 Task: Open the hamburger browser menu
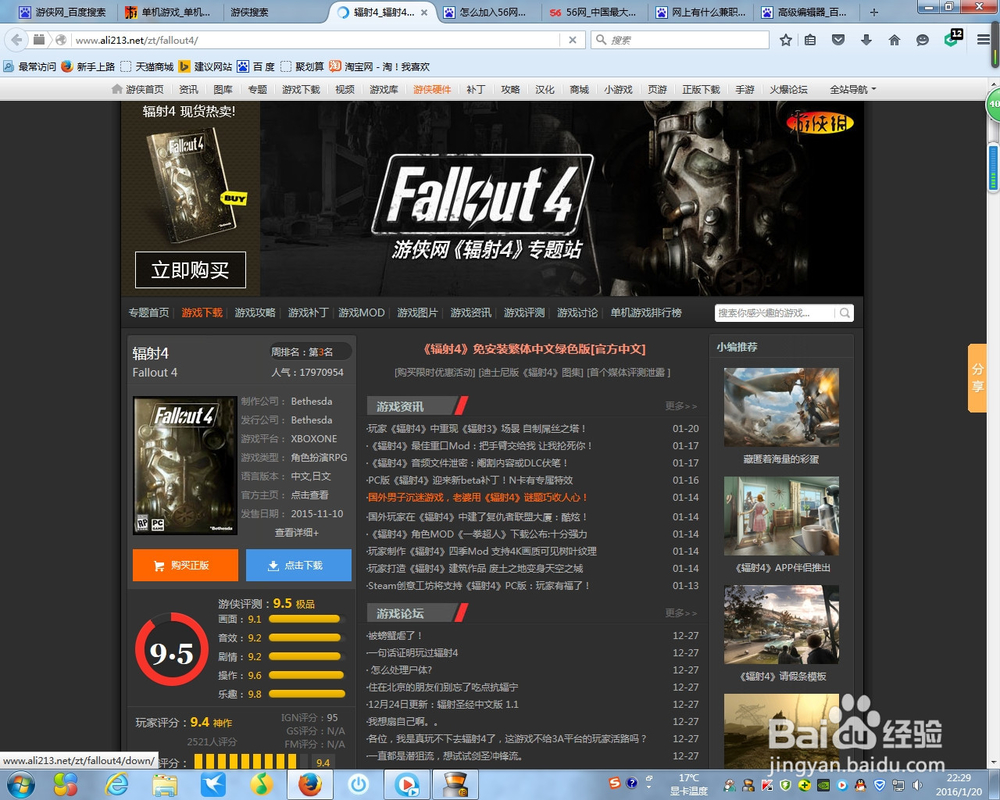[983, 40]
